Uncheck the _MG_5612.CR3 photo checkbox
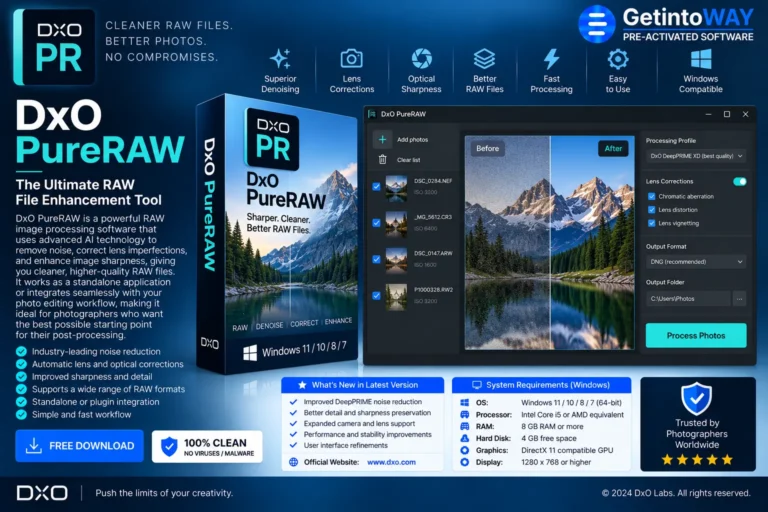 pyautogui.click(x=376, y=223)
